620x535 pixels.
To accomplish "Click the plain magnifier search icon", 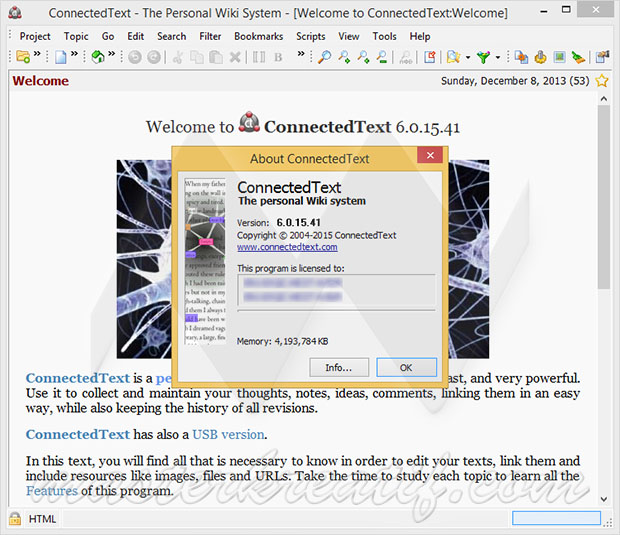I will pos(325,57).
